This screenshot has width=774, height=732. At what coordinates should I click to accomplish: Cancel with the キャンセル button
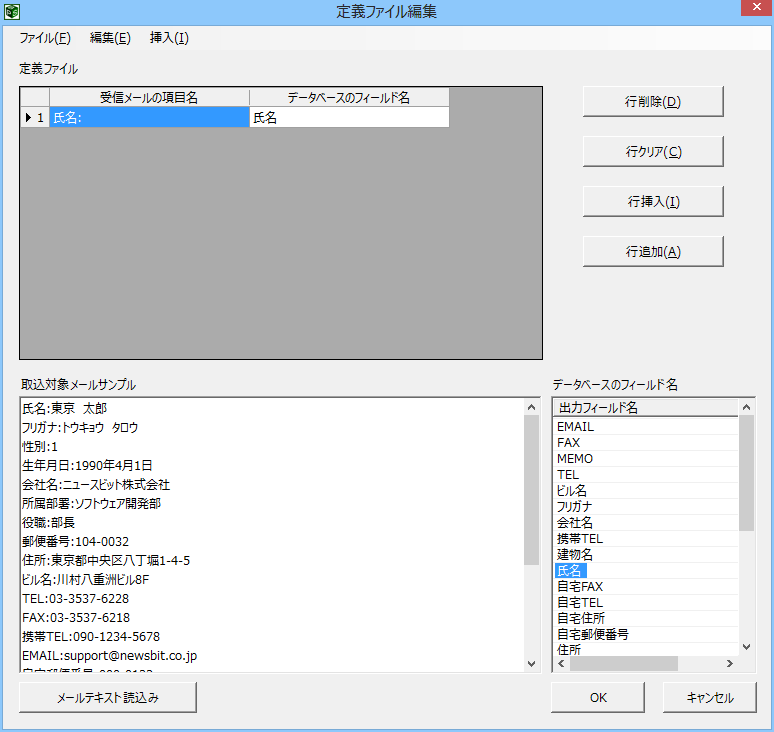709,697
